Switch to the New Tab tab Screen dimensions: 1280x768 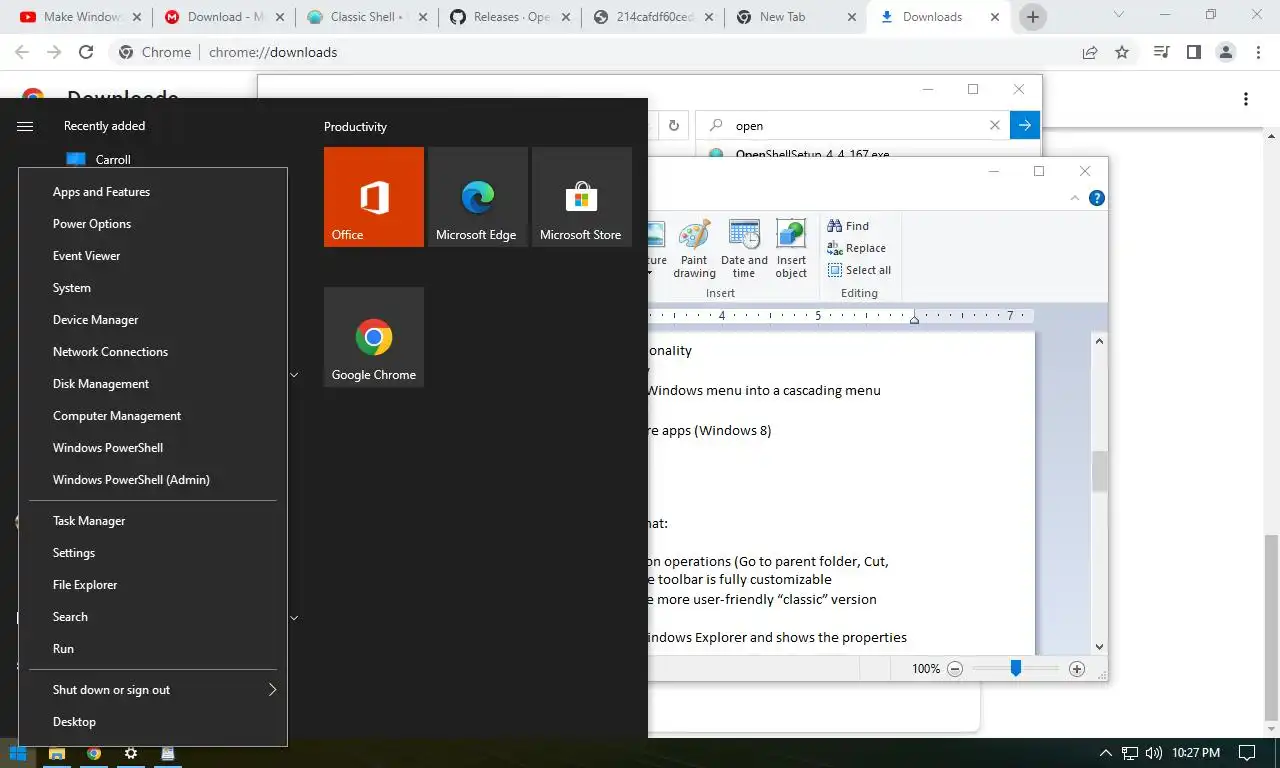(x=796, y=17)
